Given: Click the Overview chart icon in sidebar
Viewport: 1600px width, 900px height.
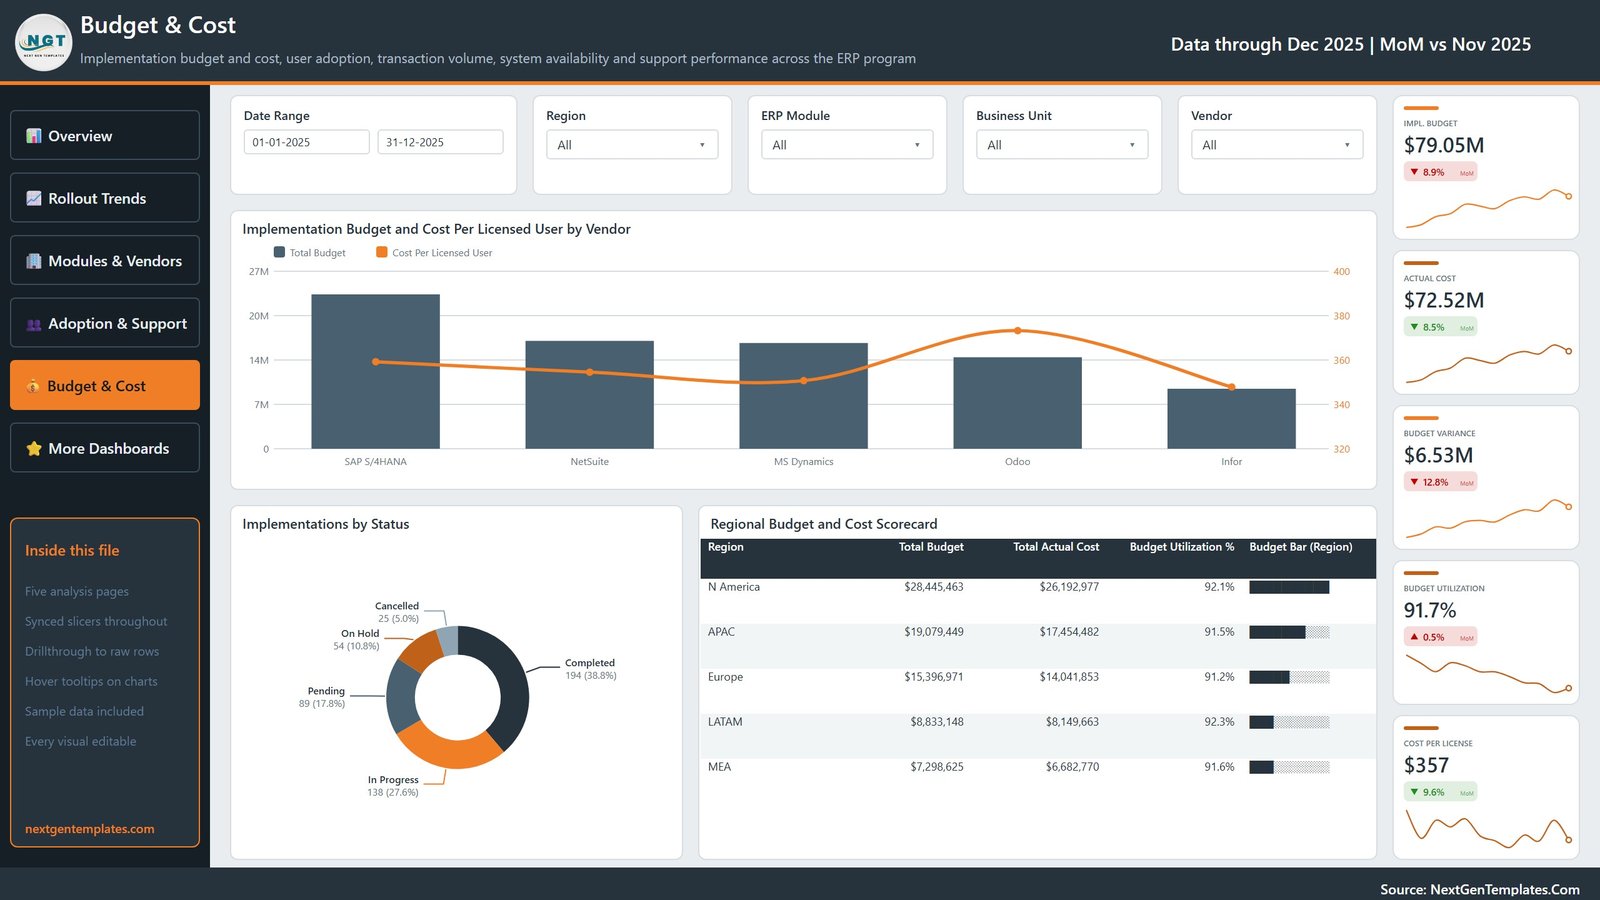Looking at the screenshot, I should coord(34,136).
